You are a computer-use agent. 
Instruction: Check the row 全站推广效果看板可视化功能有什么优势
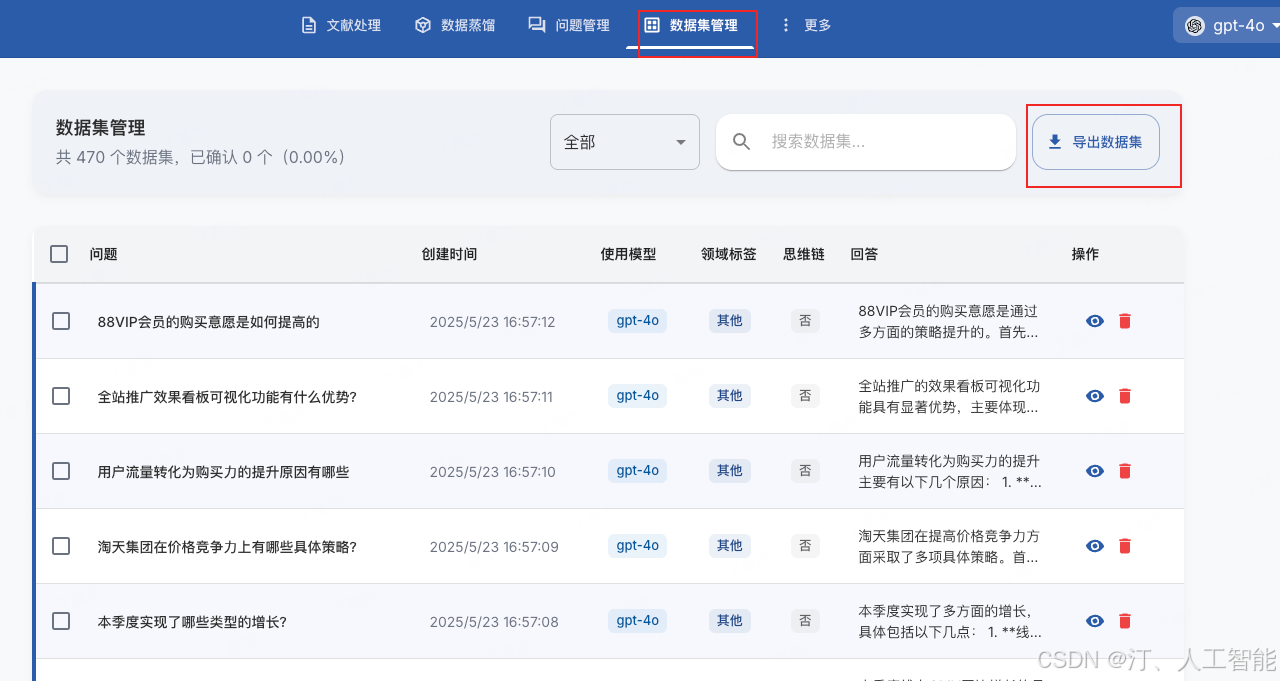(x=61, y=396)
